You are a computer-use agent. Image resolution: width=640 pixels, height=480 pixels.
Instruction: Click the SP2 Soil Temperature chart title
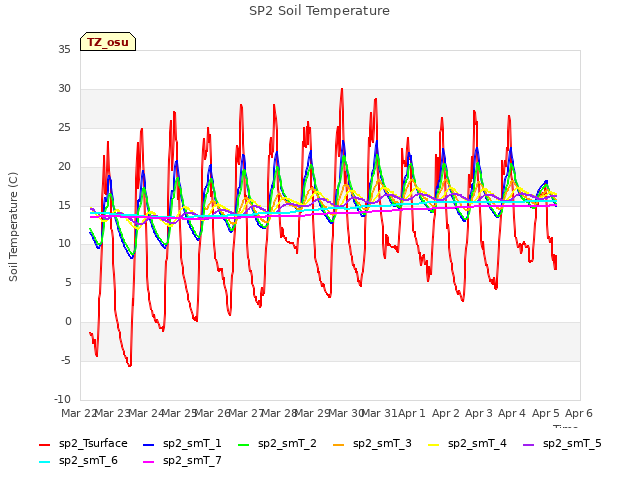(x=319, y=11)
